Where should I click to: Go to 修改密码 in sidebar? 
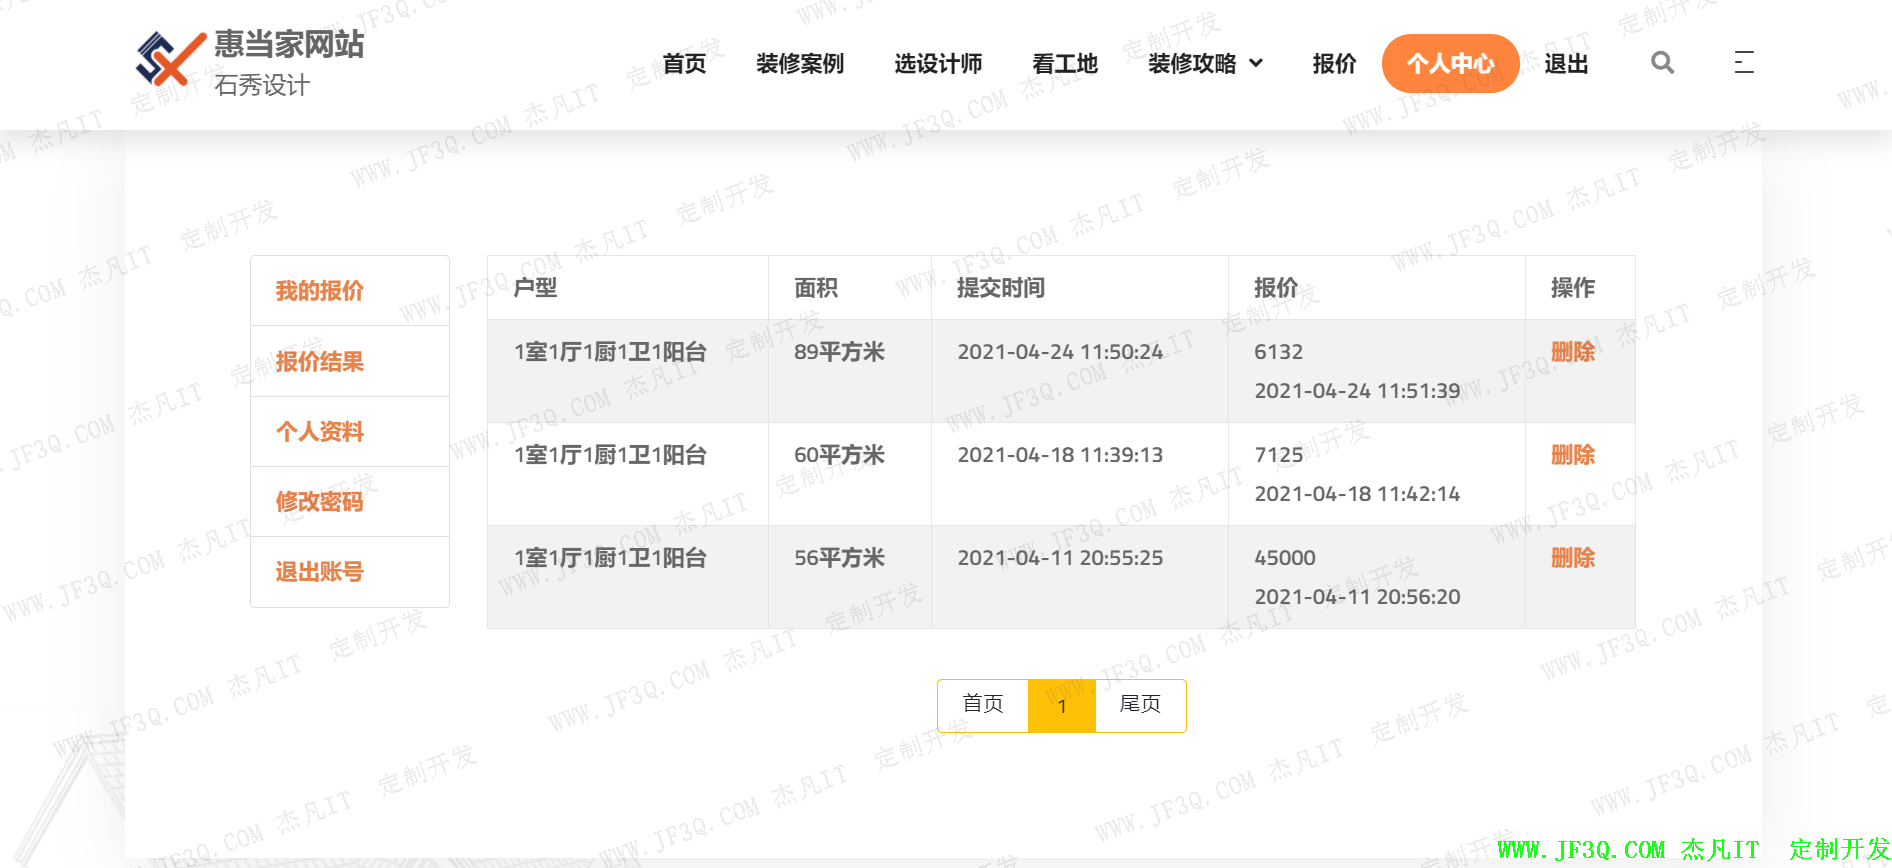pos(320,502)
